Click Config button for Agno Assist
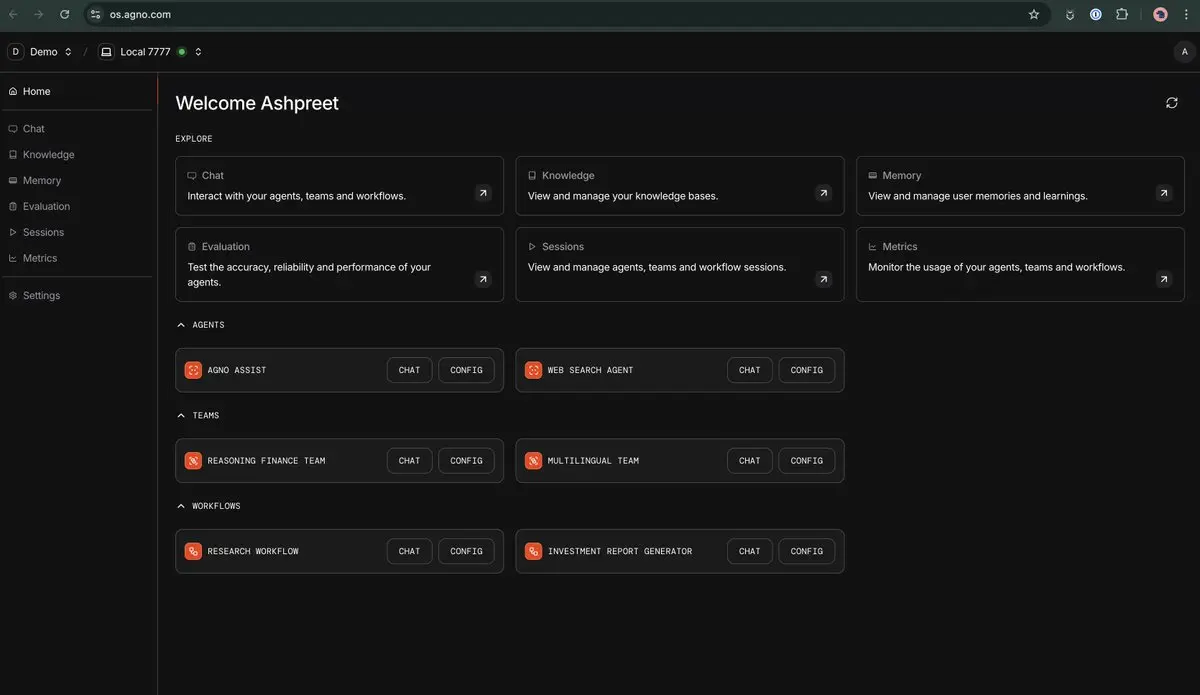Image resolution: width=1200 pixels, height=695 pixels. 466,370
